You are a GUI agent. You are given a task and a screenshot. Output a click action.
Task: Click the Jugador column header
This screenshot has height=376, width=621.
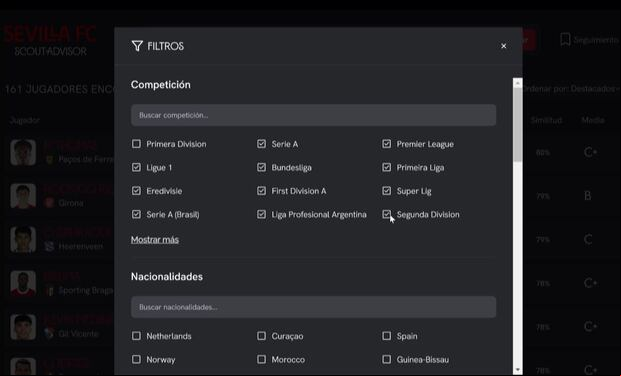click(x=25, y=120)
